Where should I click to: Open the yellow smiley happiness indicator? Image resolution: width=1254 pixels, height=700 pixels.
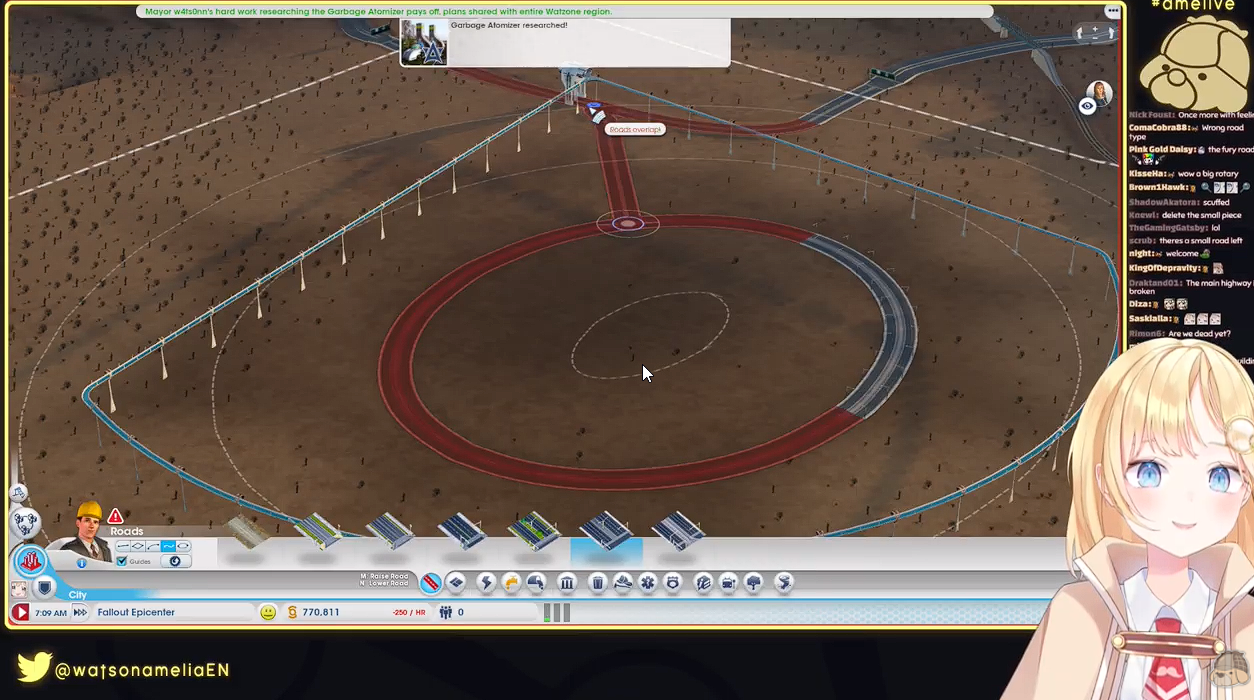268,612
